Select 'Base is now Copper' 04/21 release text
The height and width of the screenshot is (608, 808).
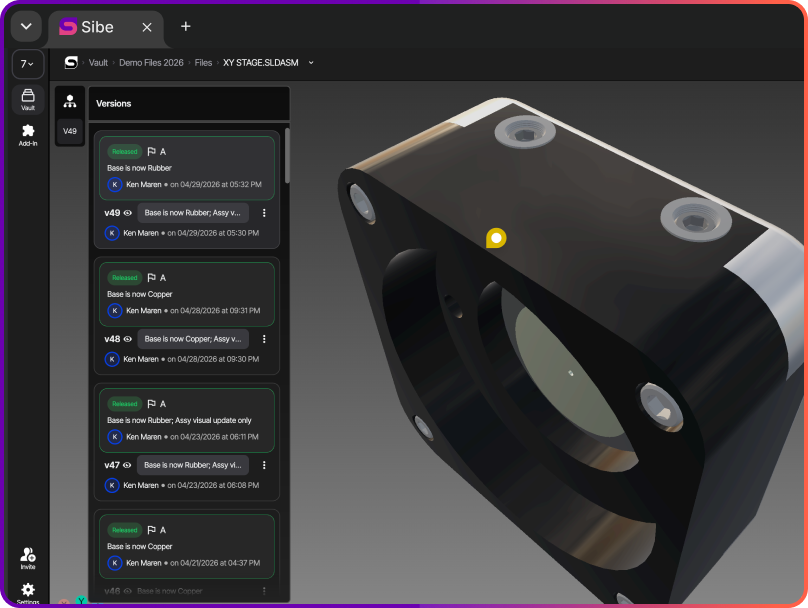point(140,547)
